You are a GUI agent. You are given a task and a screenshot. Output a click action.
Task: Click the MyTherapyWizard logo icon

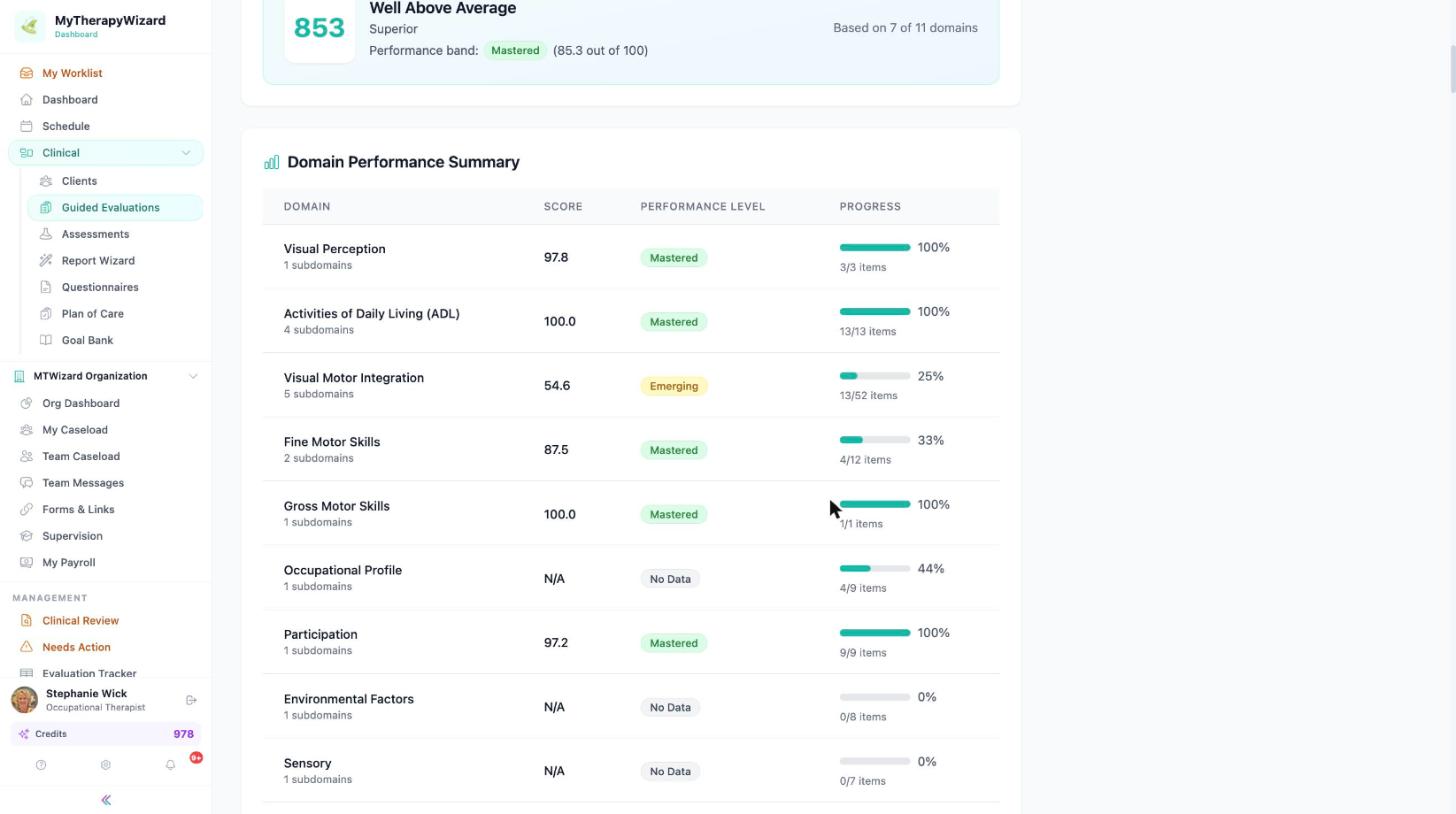click(x=30, y=26)
